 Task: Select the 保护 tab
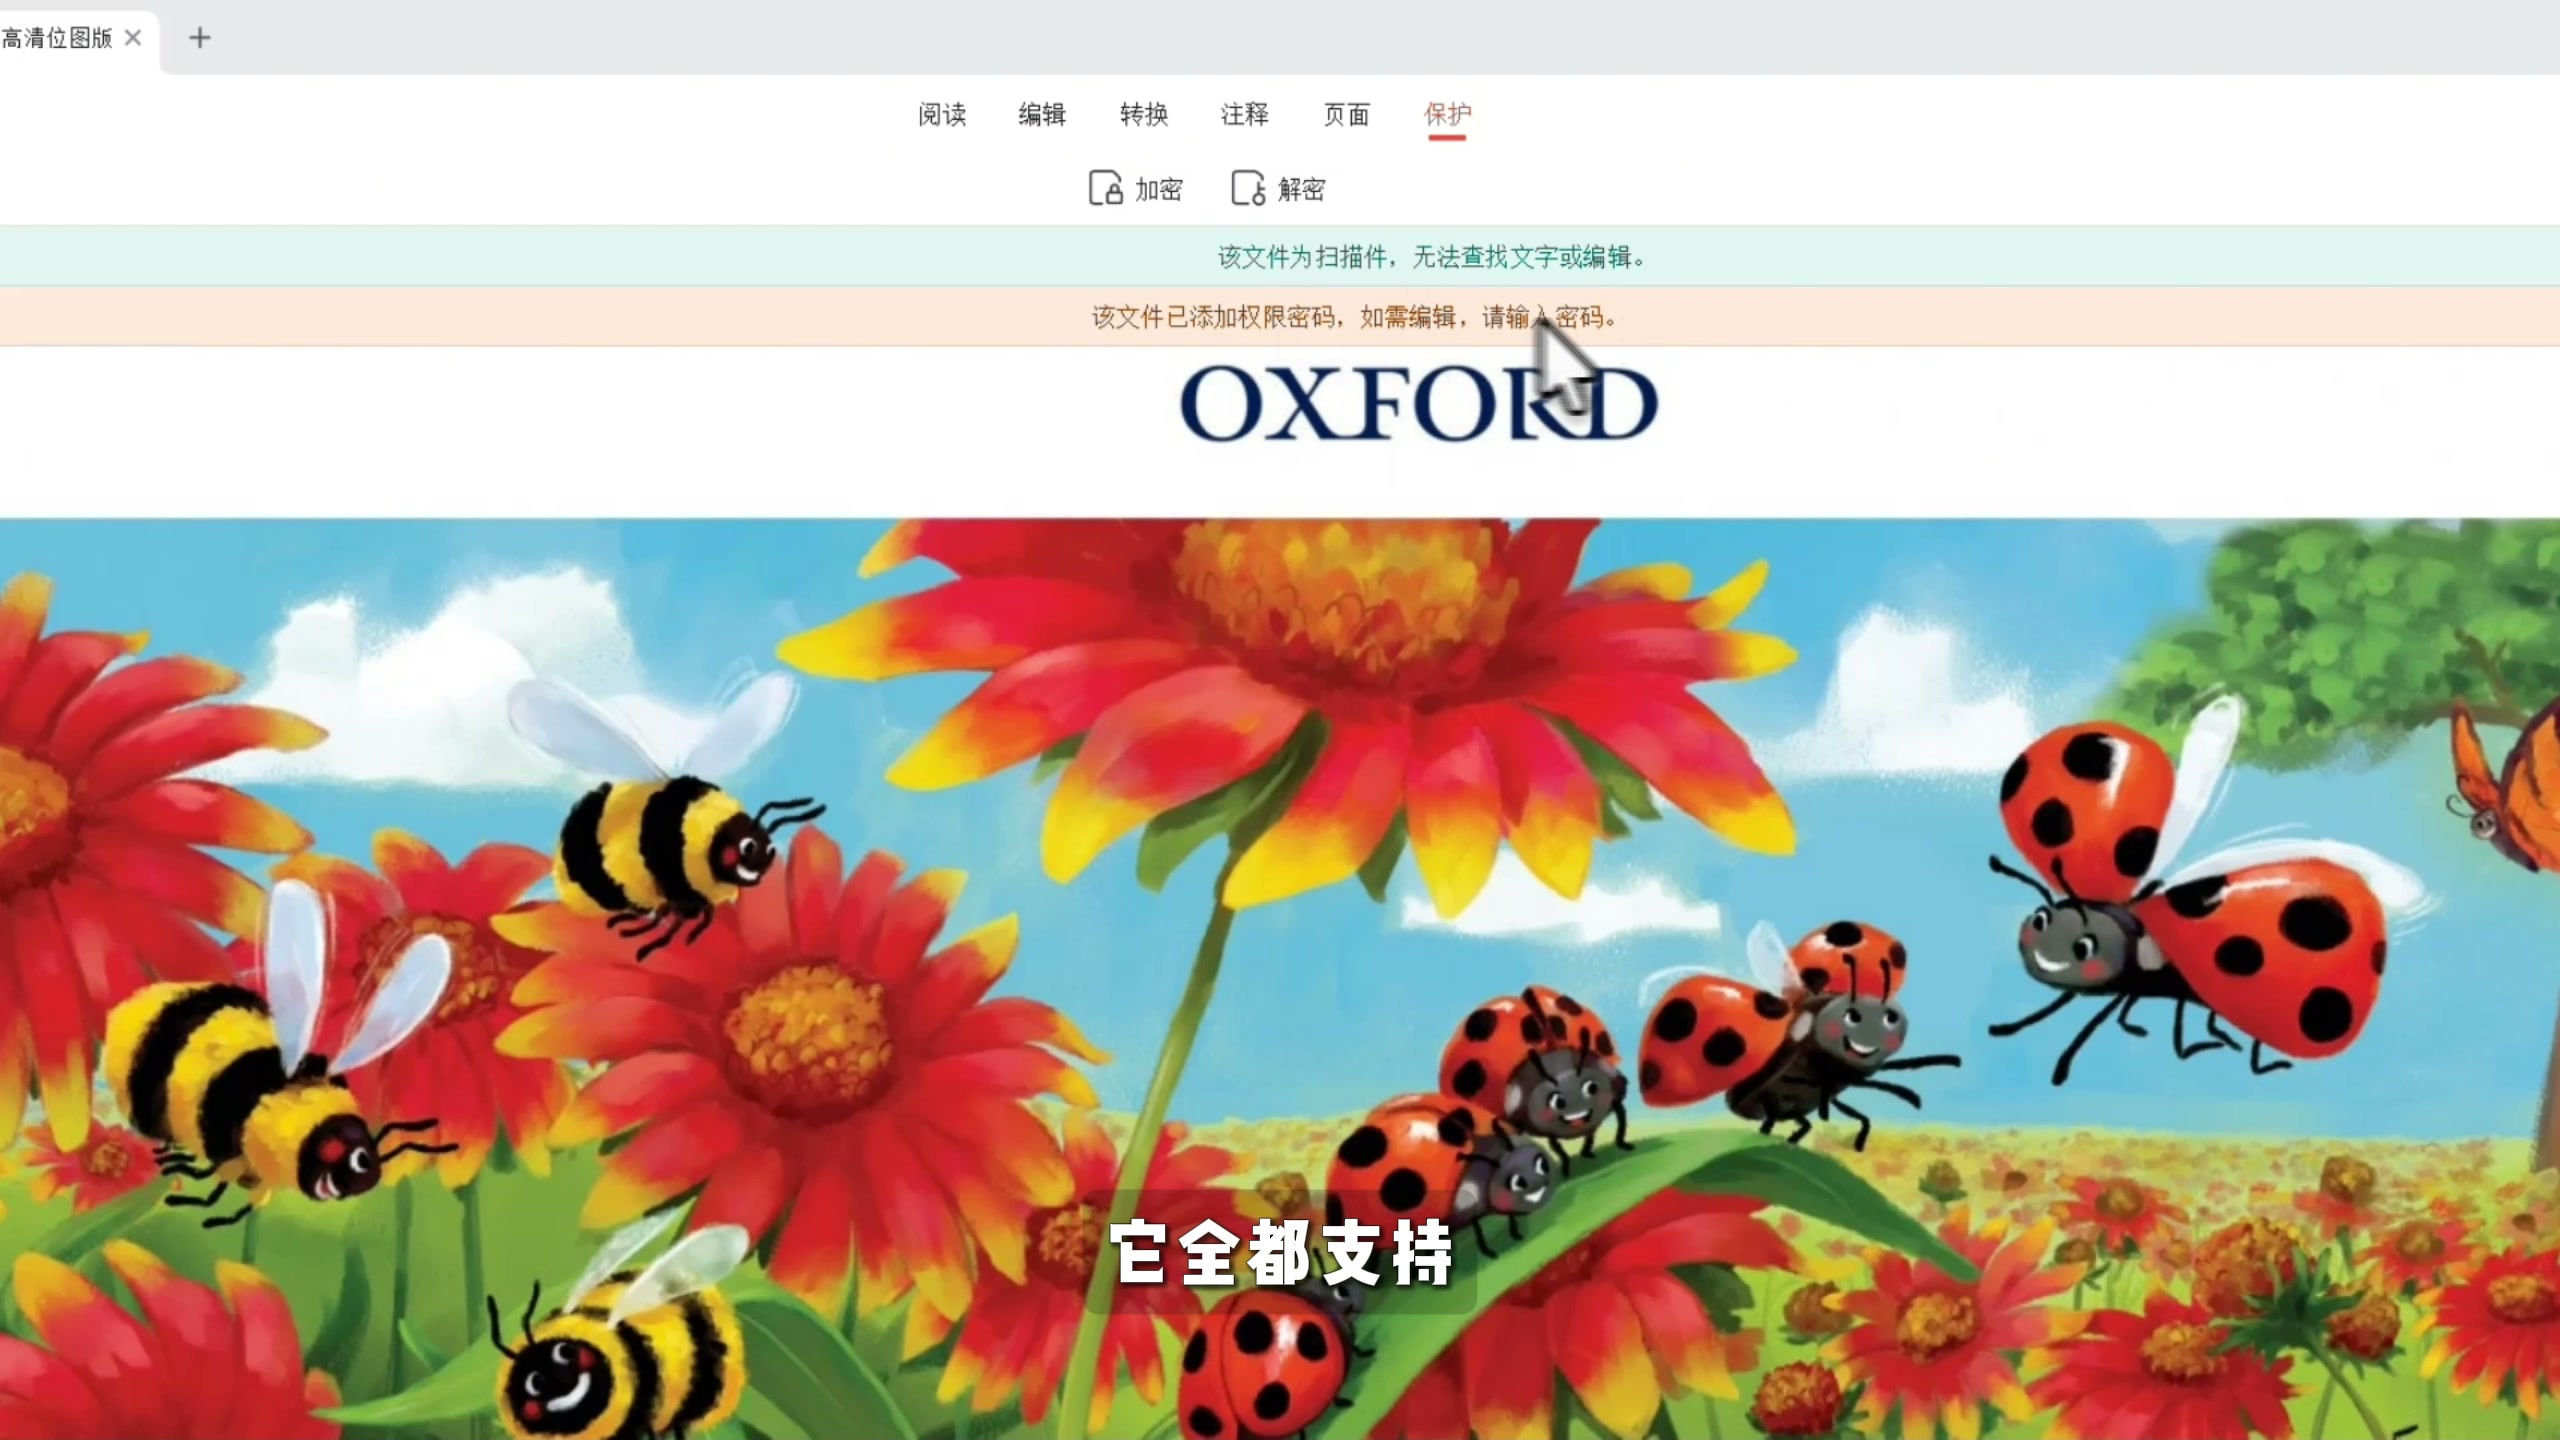(1447, 114)
